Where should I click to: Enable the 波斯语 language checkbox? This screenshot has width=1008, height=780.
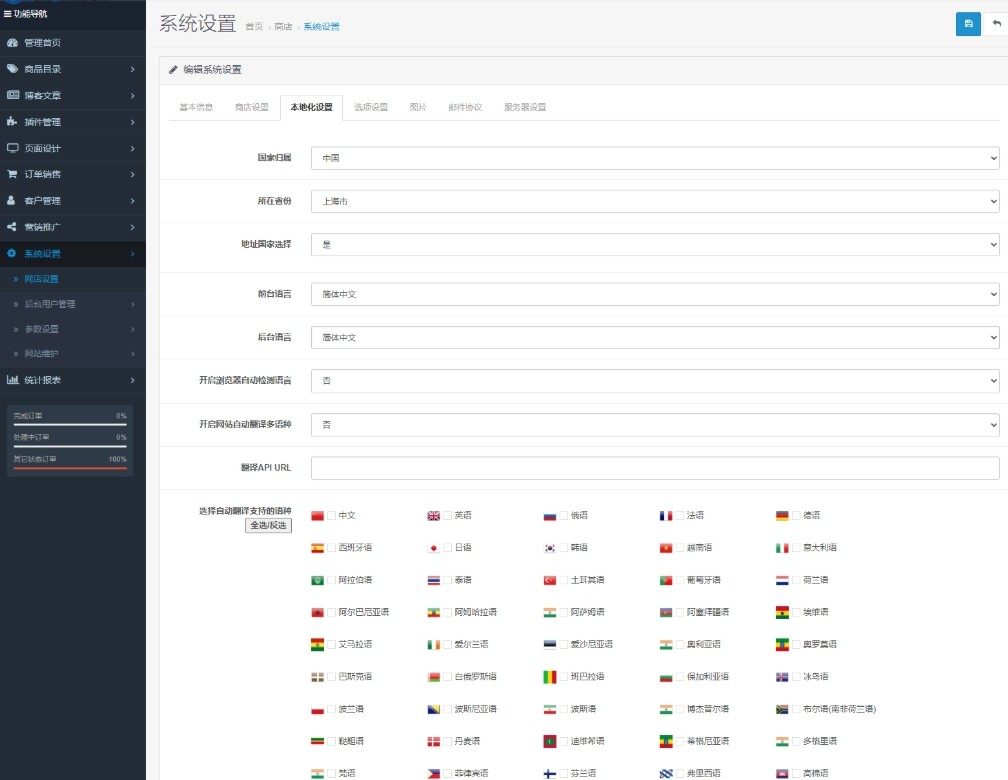point(564,709)
